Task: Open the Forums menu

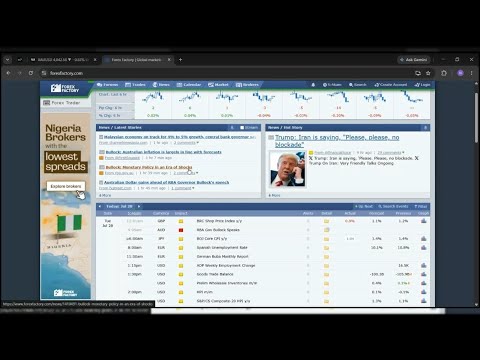Action: [107, 85]
